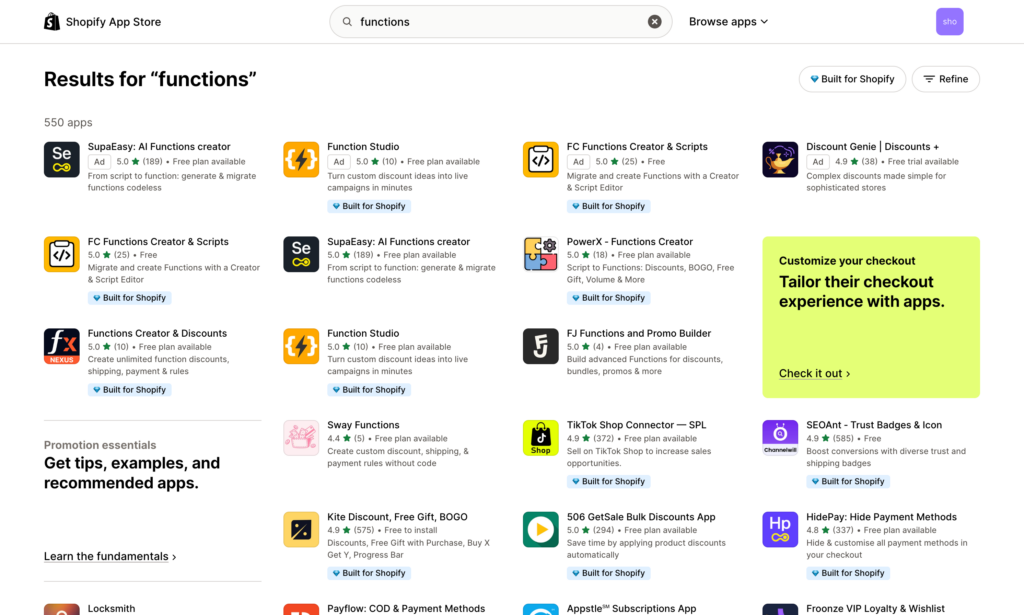
Task: Open Functions Creator & Discounts title
Action: pos(157,334)
